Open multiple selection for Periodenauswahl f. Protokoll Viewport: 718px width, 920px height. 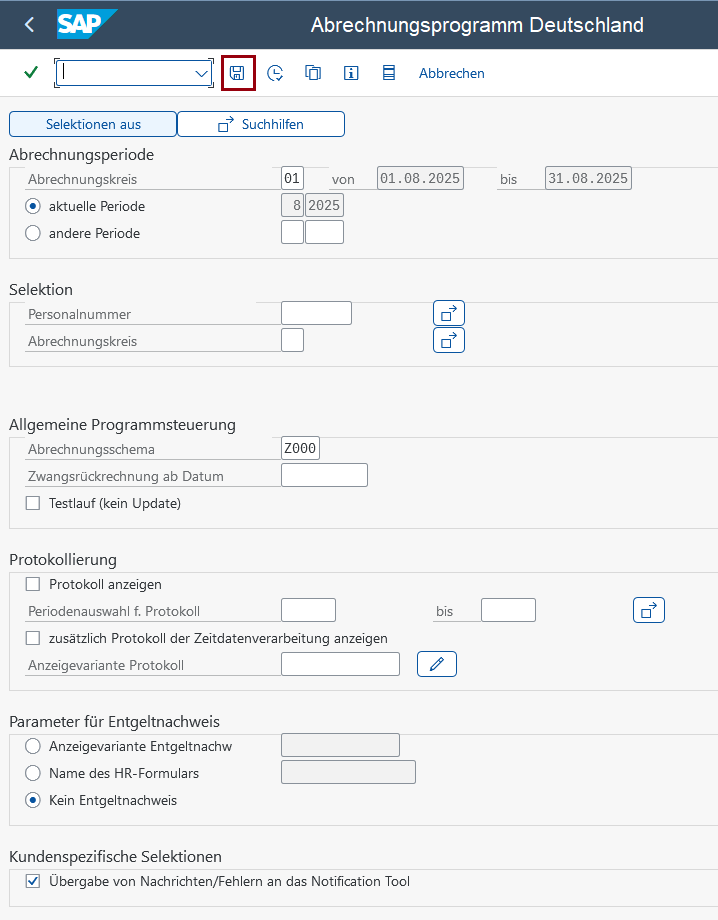click(649, 610)
